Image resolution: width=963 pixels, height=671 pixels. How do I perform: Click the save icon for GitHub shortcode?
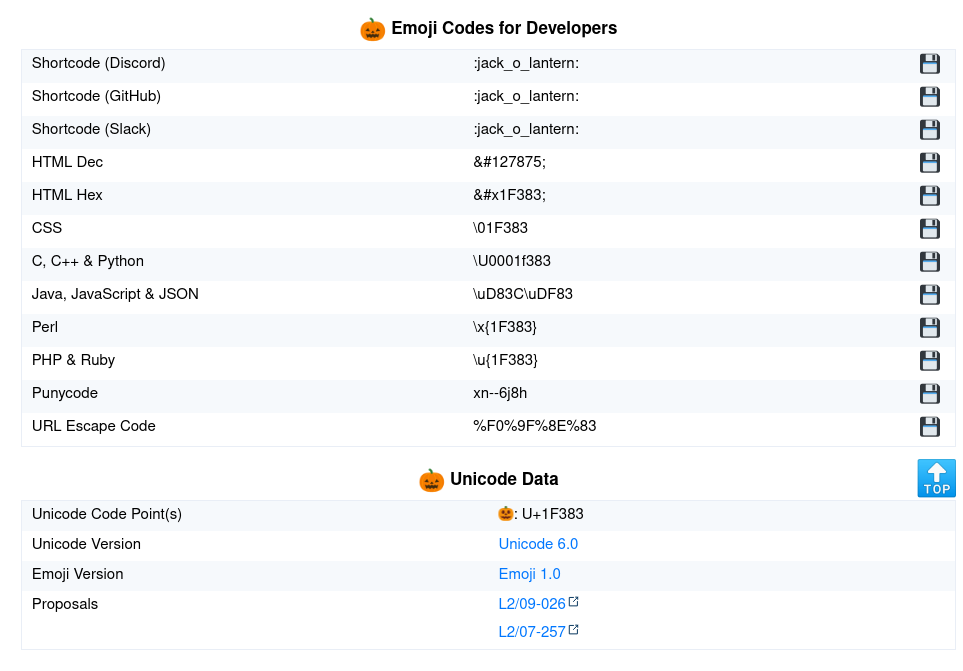tap(929, 97)
